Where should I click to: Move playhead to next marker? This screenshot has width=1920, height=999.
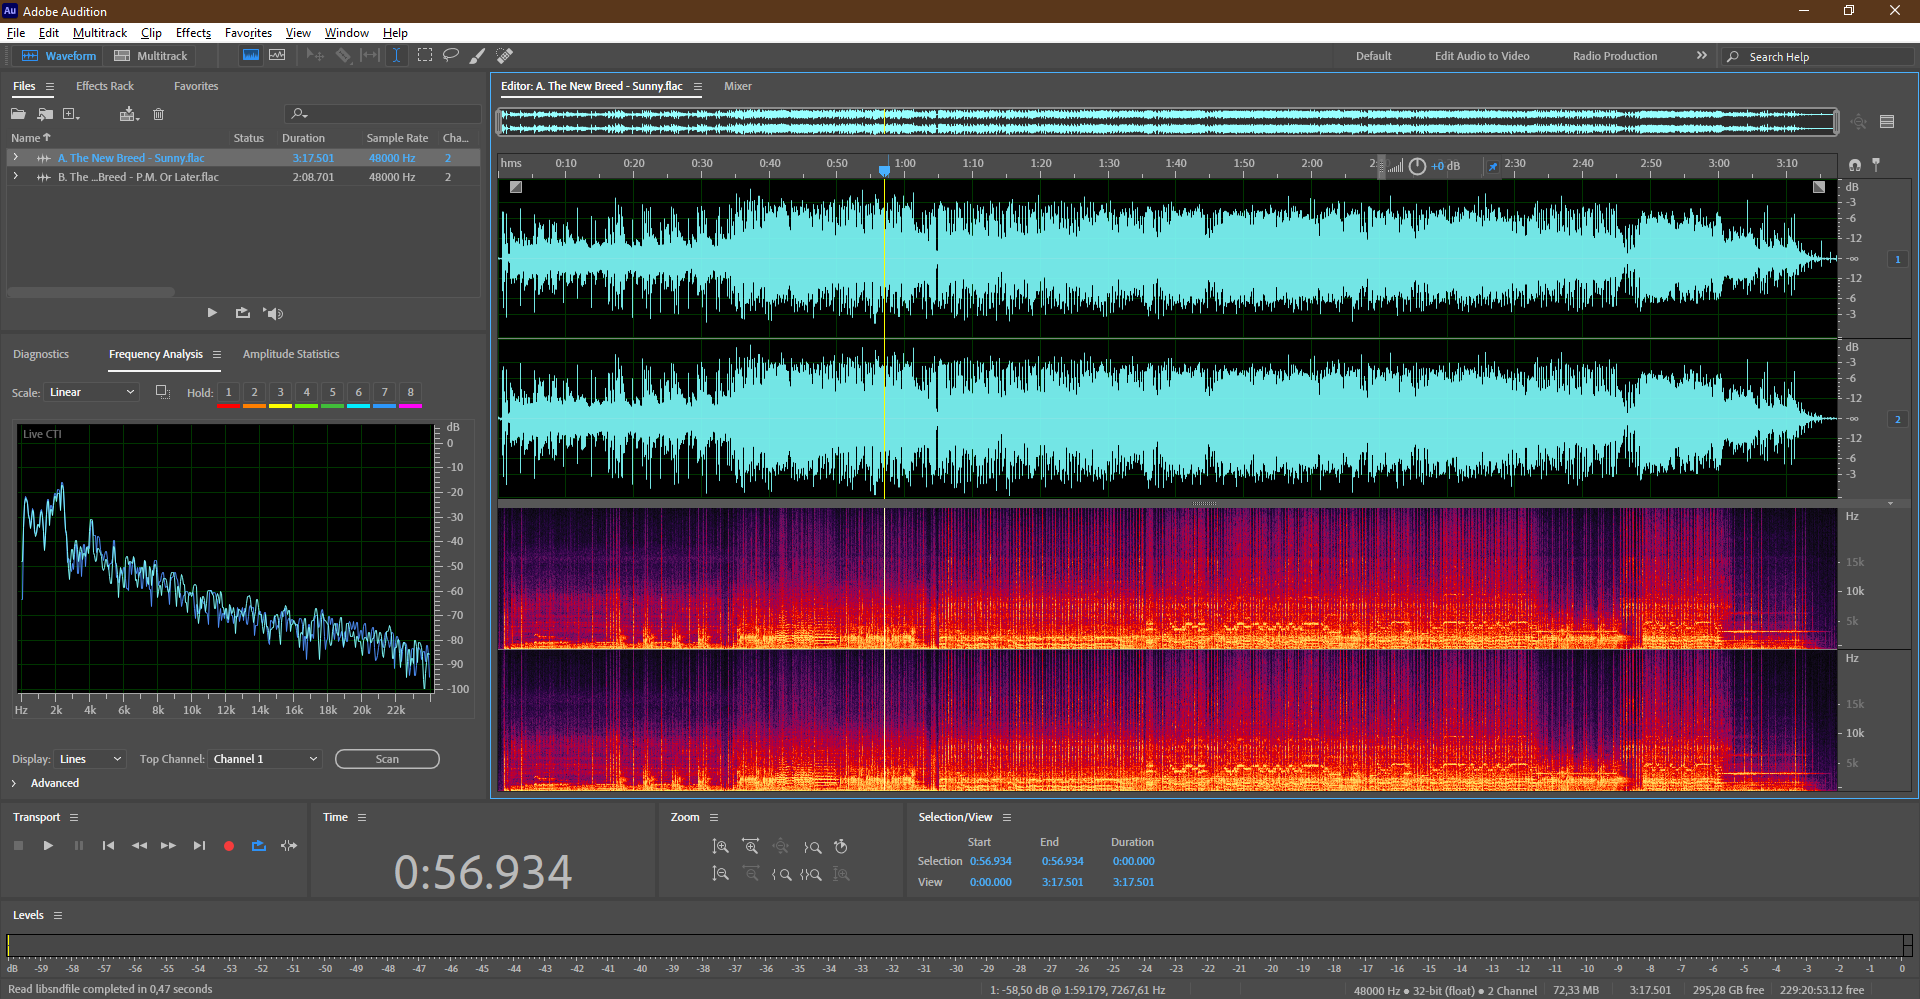coord(199,846)
